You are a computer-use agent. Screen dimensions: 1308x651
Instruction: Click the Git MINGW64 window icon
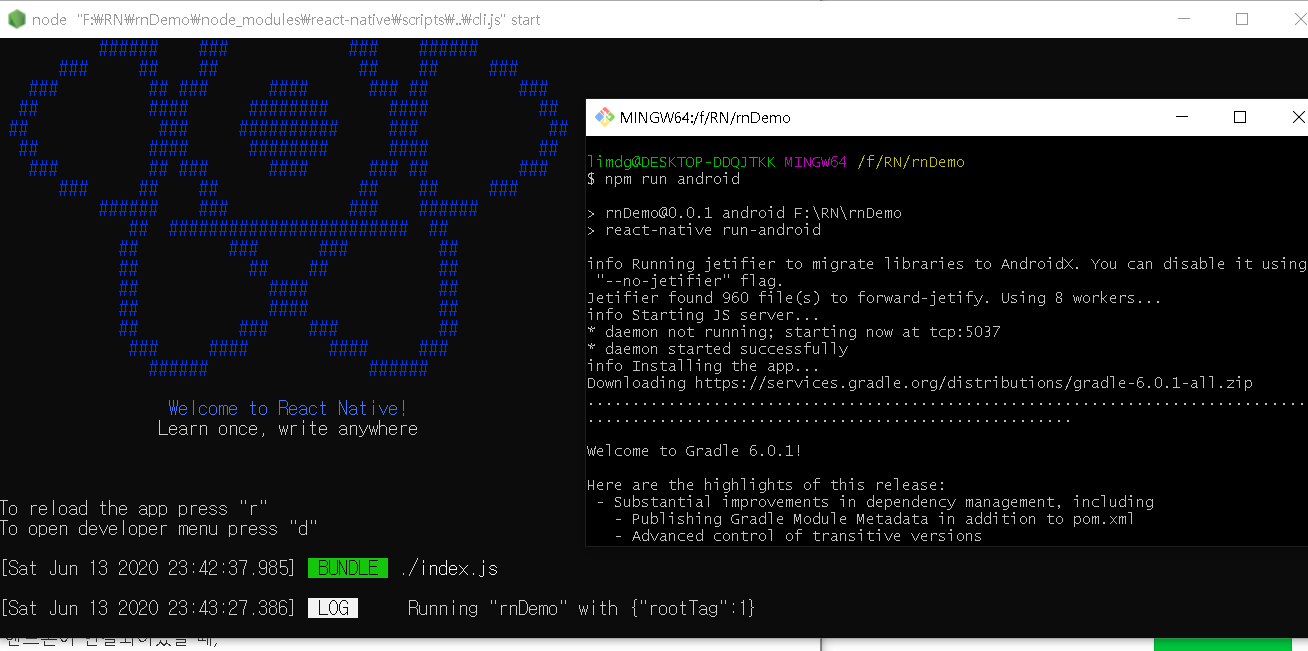[604, 117]
